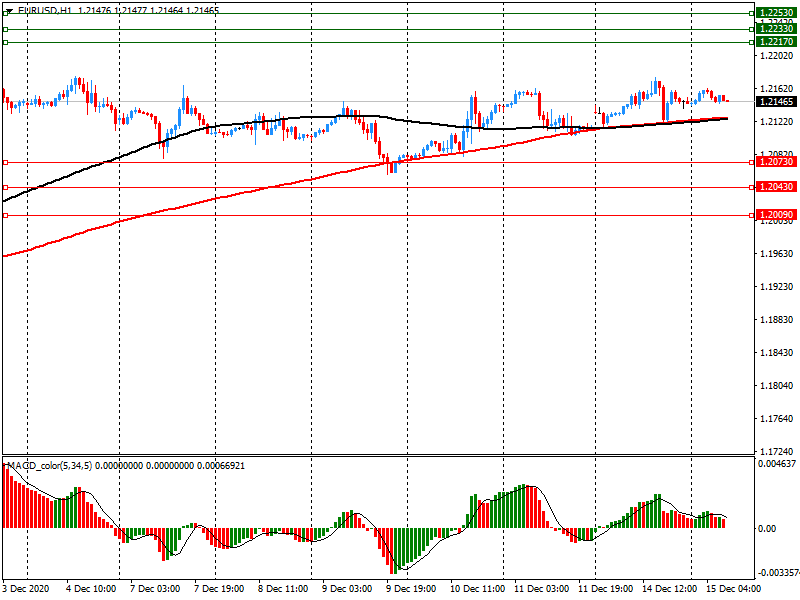Click the black 1.21465 current price tag
800x600 pixels.
tap(776, 102)
